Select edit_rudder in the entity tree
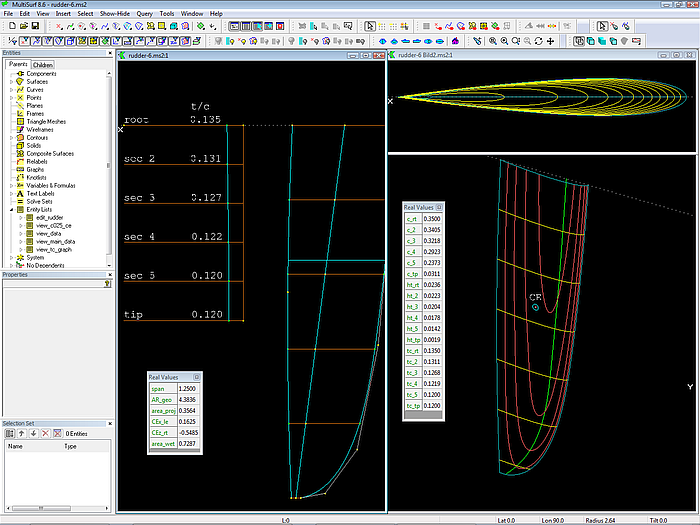The height and width of the screenshot is (525, 700). (49, 217)
